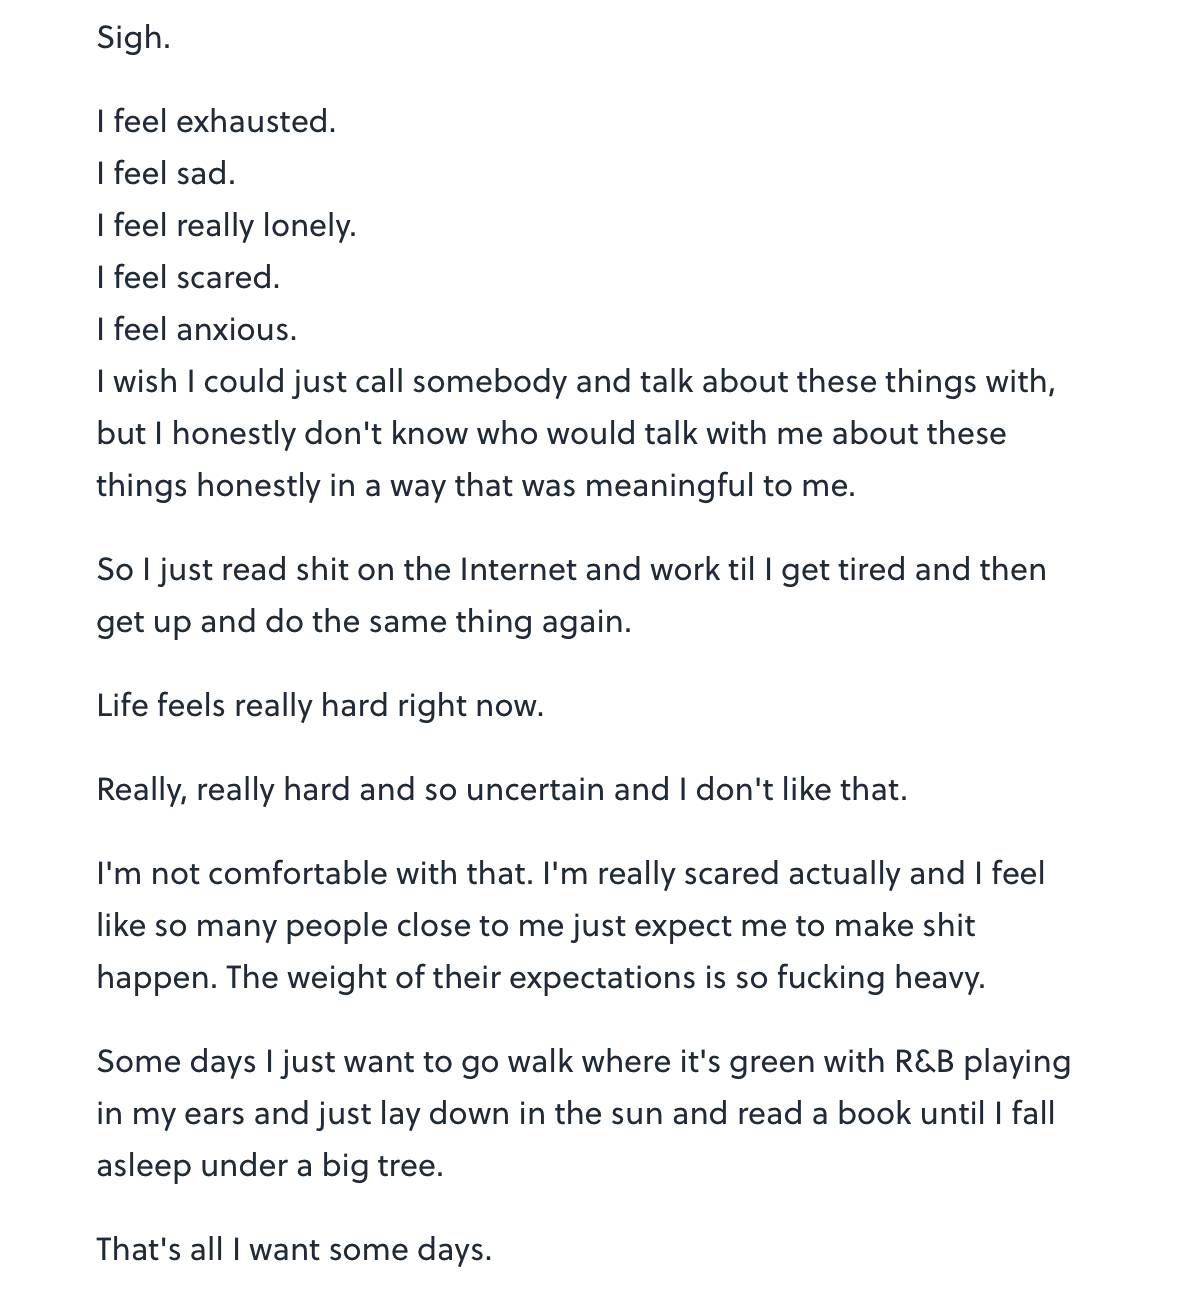Click the line starting 'I wish I could just call'

pyautogui.click(x=576, y=382)
